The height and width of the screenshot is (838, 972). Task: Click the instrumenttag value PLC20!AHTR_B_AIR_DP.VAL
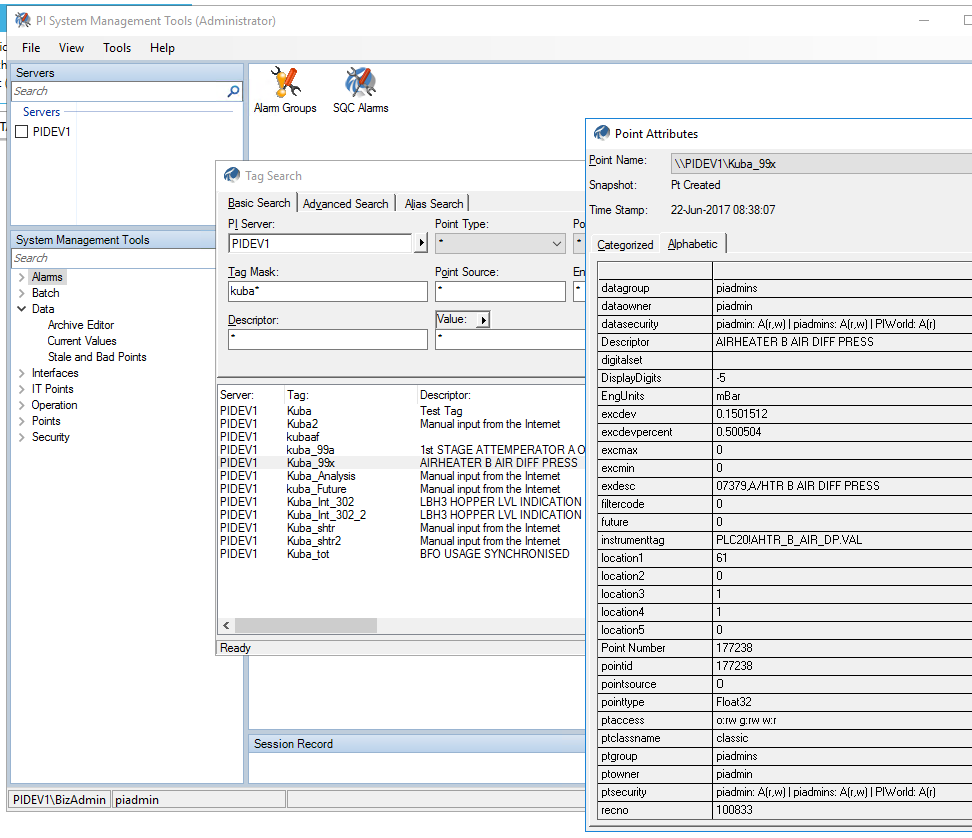789,540
